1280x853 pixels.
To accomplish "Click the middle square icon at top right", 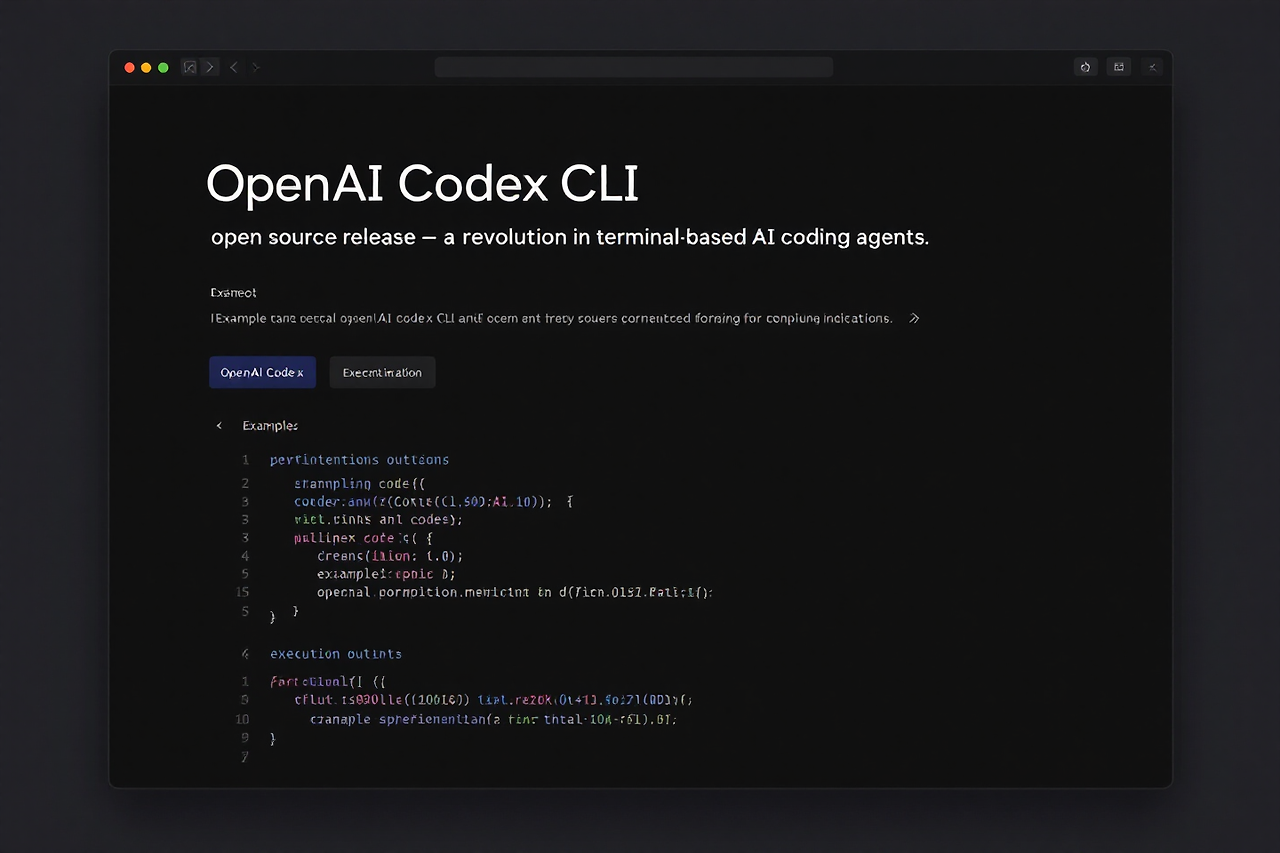I will click(x=1119, y=67).
